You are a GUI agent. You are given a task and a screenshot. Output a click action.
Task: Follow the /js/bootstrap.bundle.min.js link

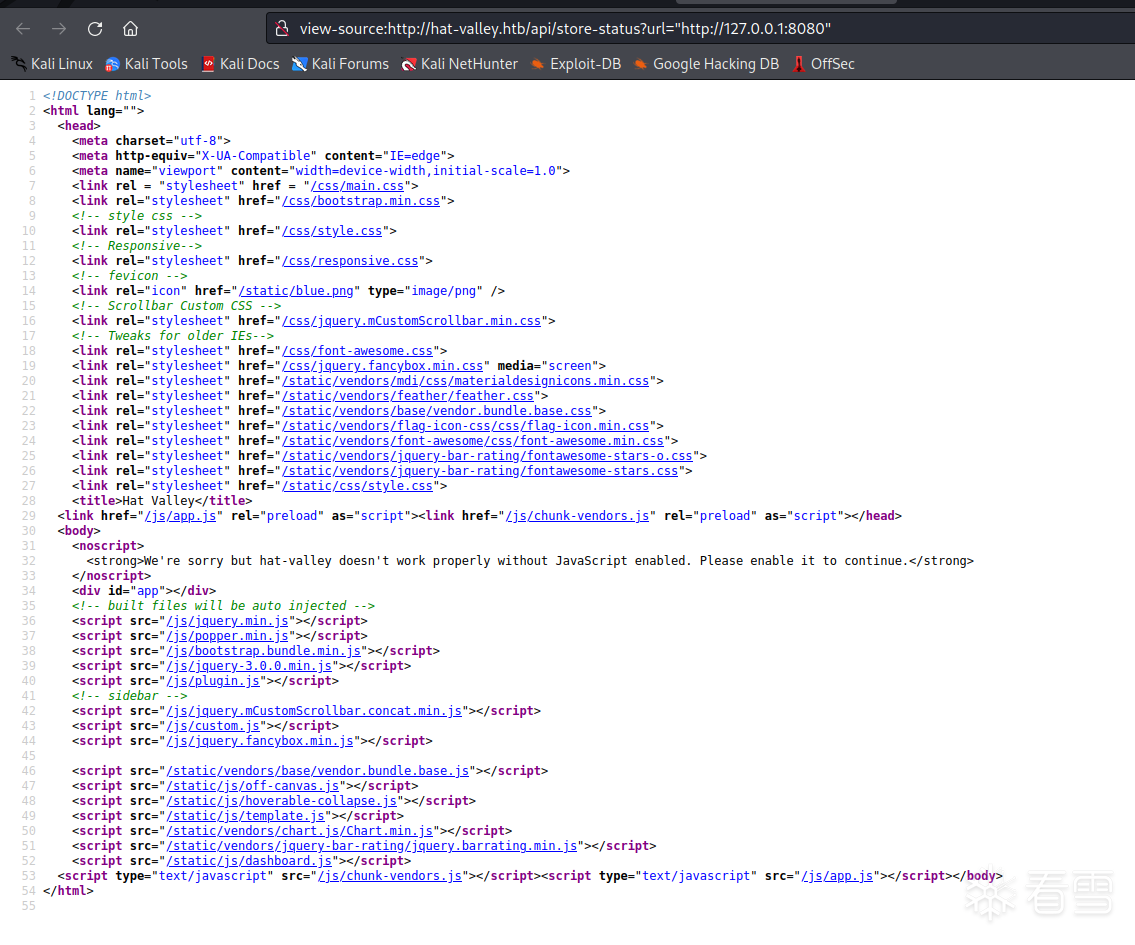tap(263, 651)
